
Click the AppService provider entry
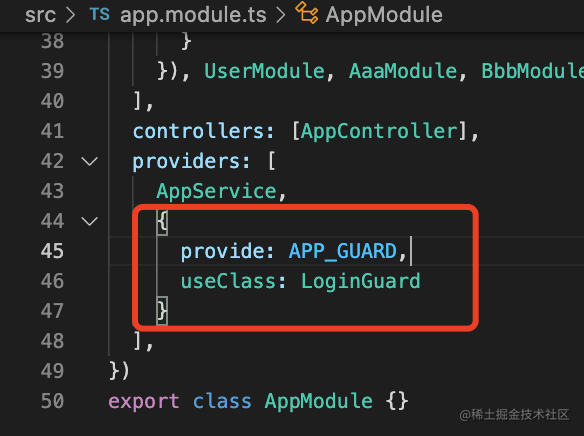[216, 191]
